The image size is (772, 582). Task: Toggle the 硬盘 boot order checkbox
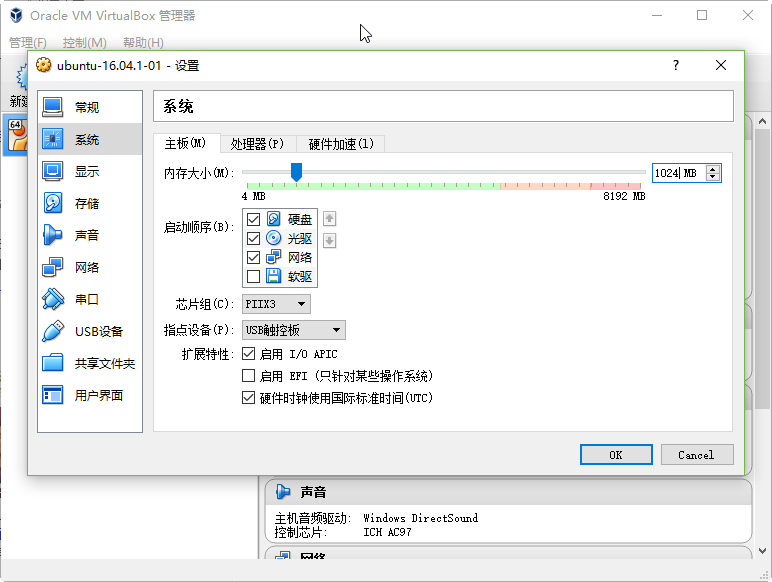(253, 219)
